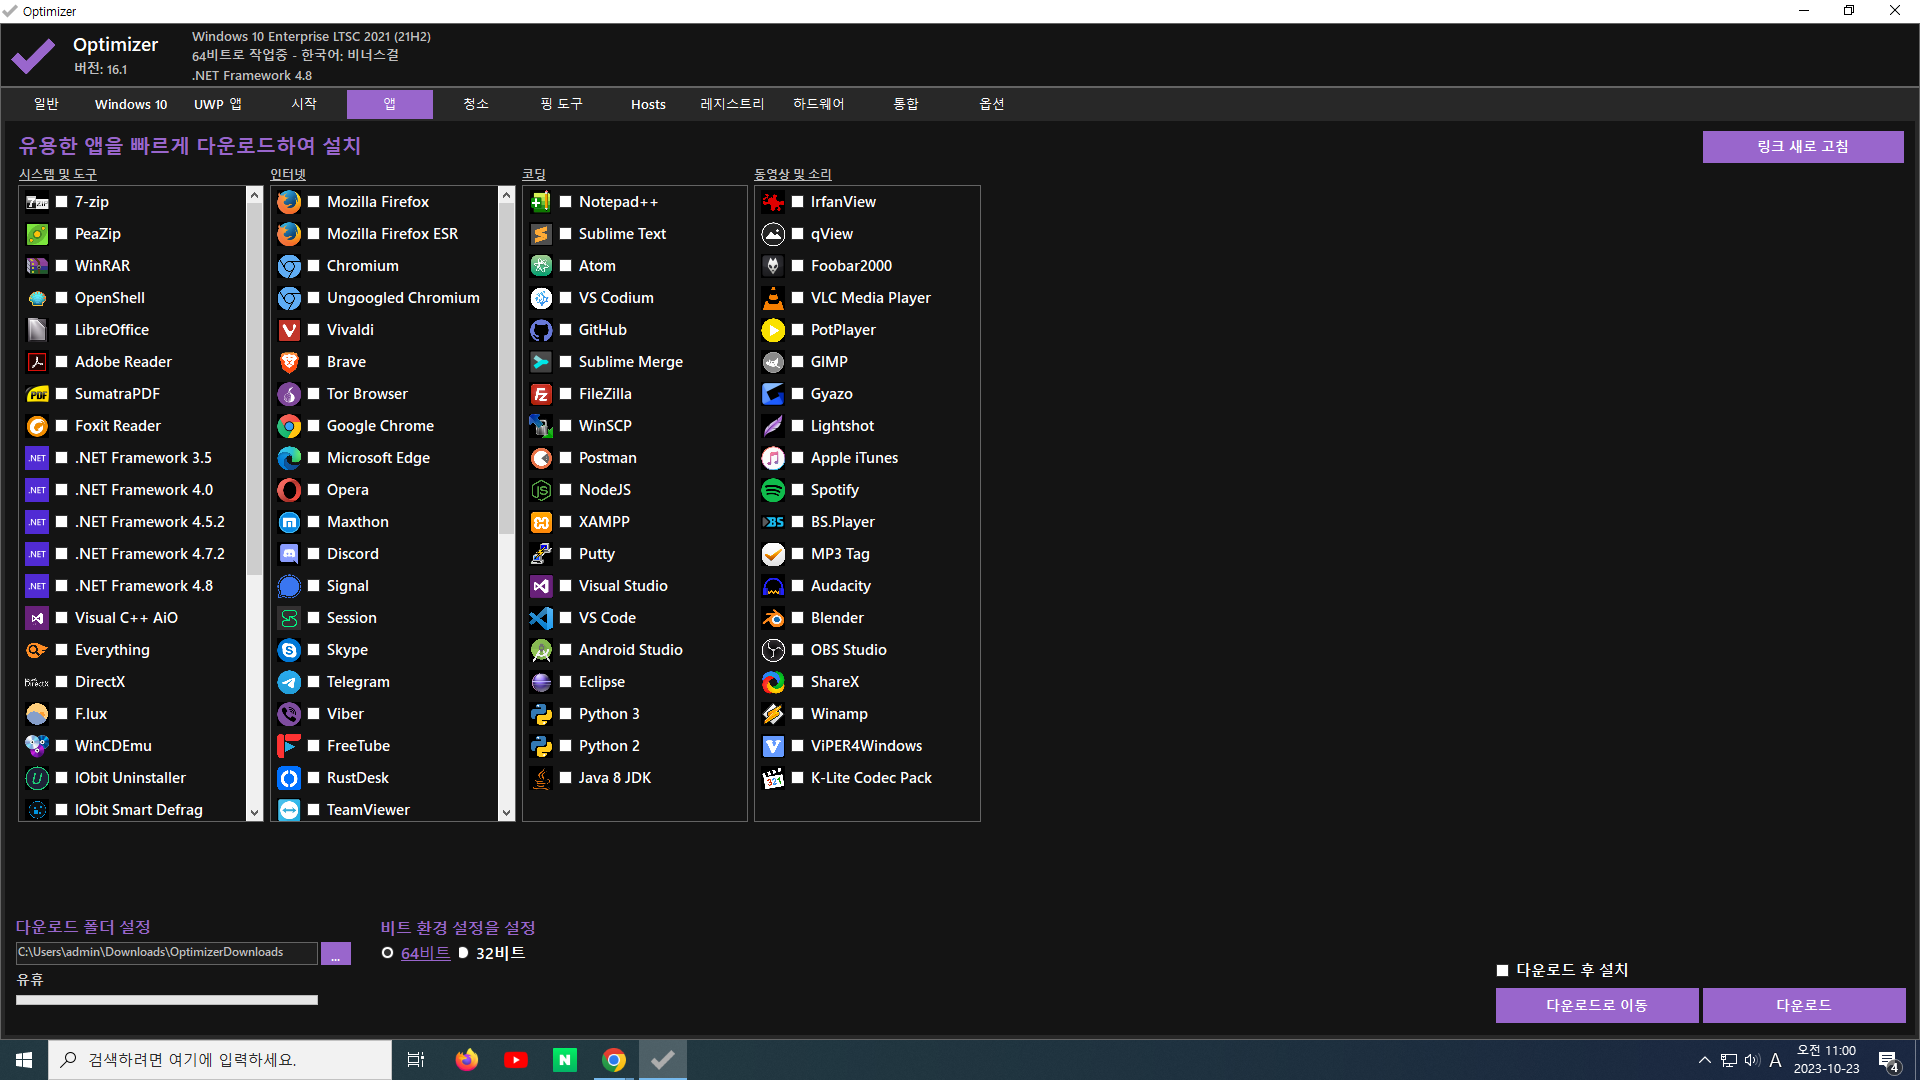Check the PeaZip checkbox
Screen dimensions: 1920x1080
click(62, 234)
